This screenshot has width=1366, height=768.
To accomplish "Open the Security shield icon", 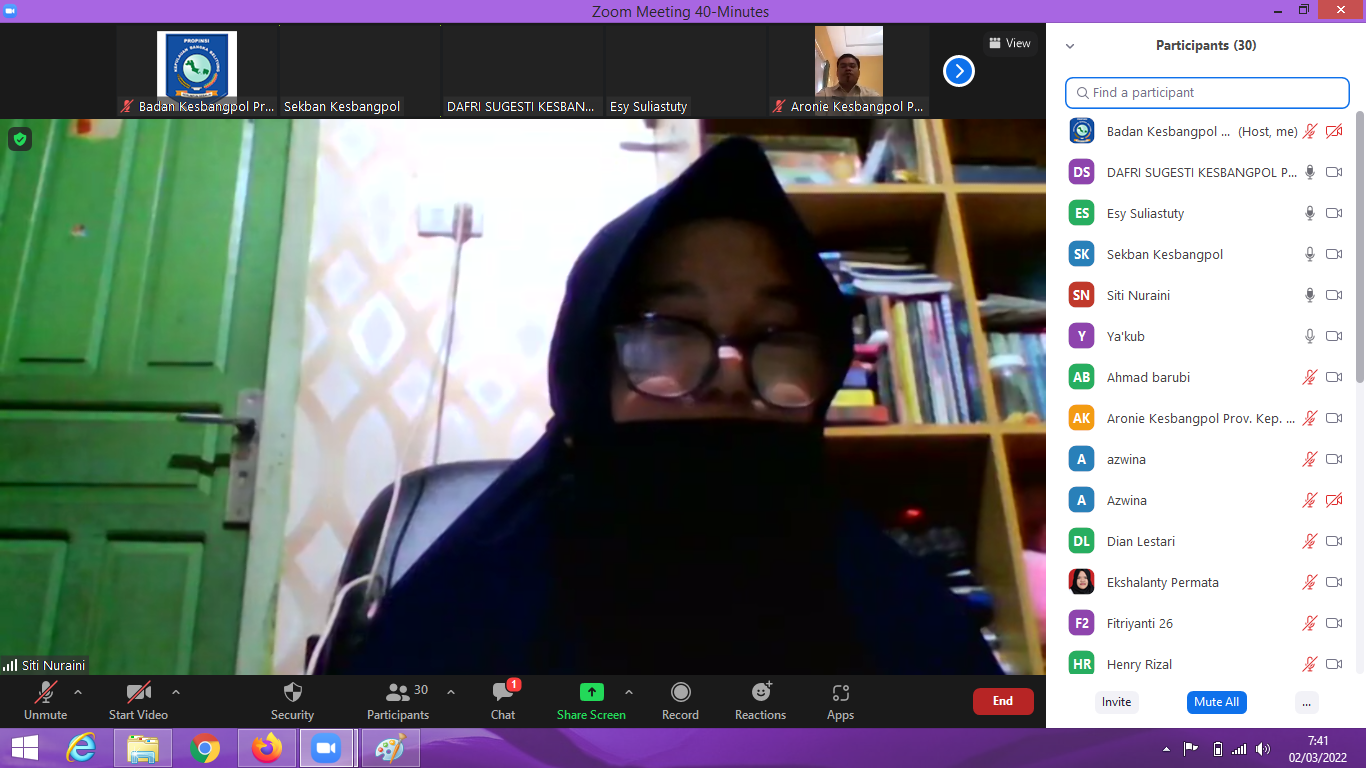I will [292, 693].
